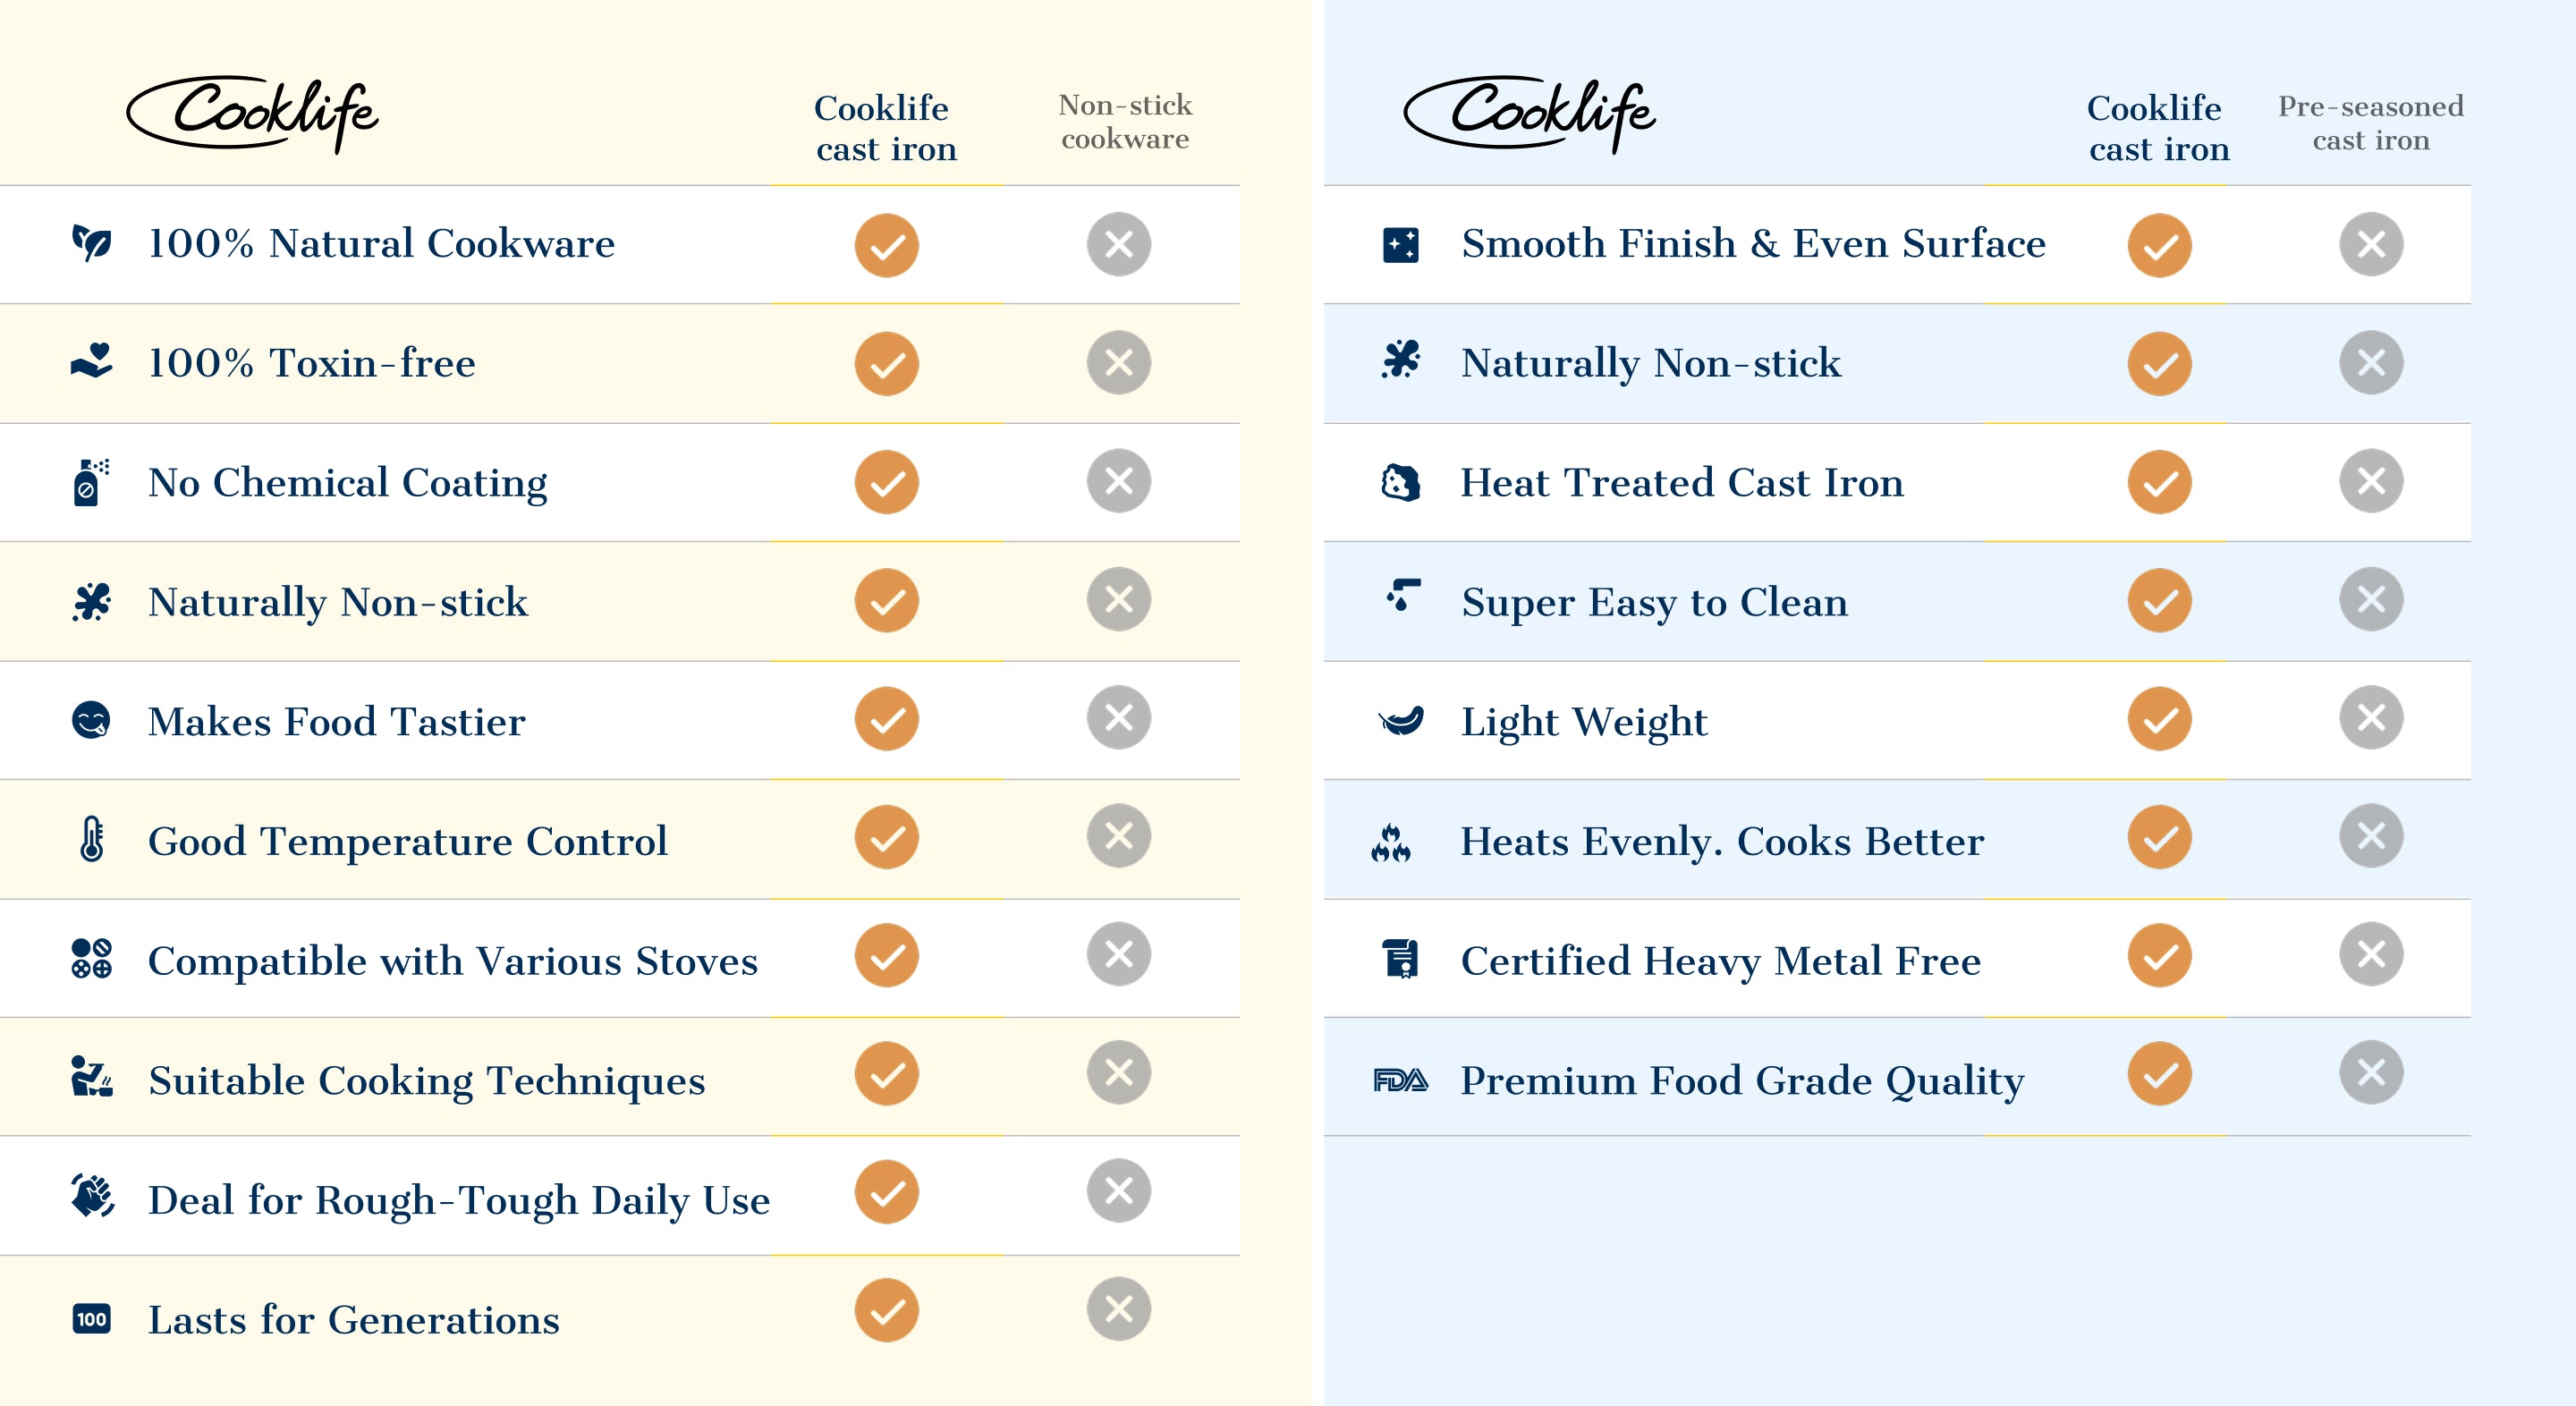Click the Cooklife logo in the left panel
The width and height of the screenshot is (2576, 1406).
pos(253,114)
